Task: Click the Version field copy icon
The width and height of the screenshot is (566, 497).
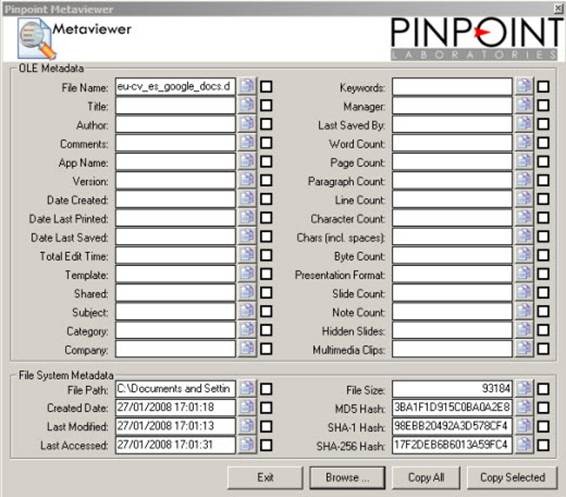Action: point(247,180)
